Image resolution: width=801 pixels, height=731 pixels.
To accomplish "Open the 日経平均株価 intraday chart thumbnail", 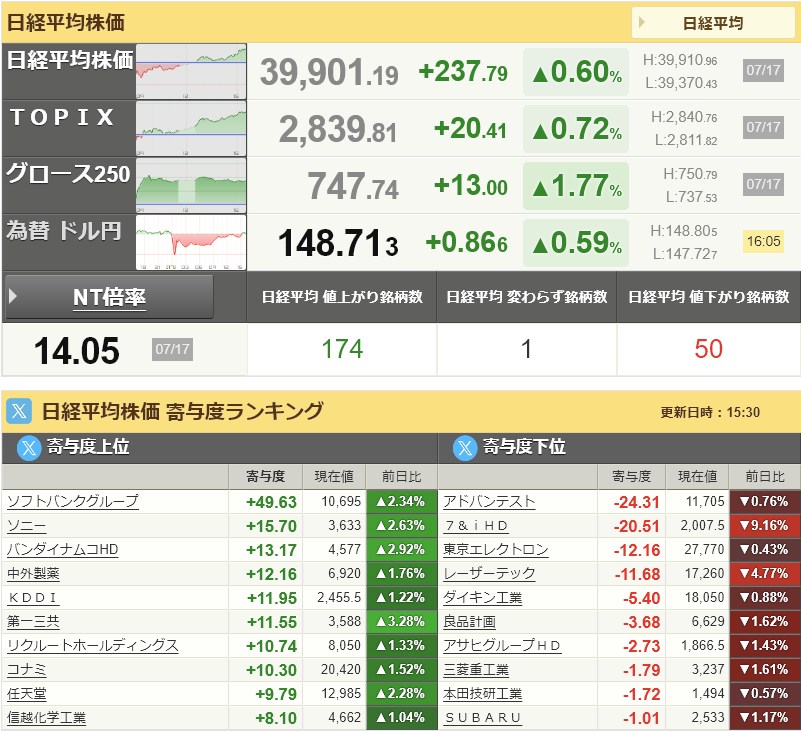I will pyautogui.click(x=191, y=72).
